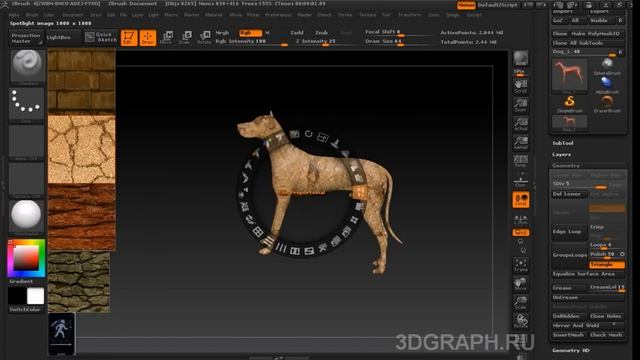The image size is (640, 360).
Task: Open the Dots stroke type selector
Action: click(x=27, y=104)
